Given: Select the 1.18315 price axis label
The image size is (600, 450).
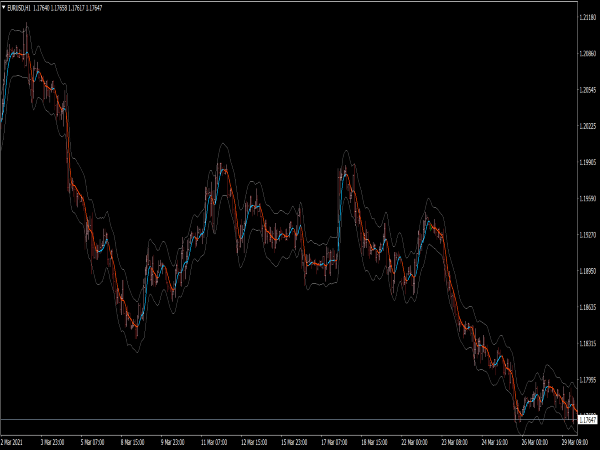Looking at the screenshot, I should (588, 343).
